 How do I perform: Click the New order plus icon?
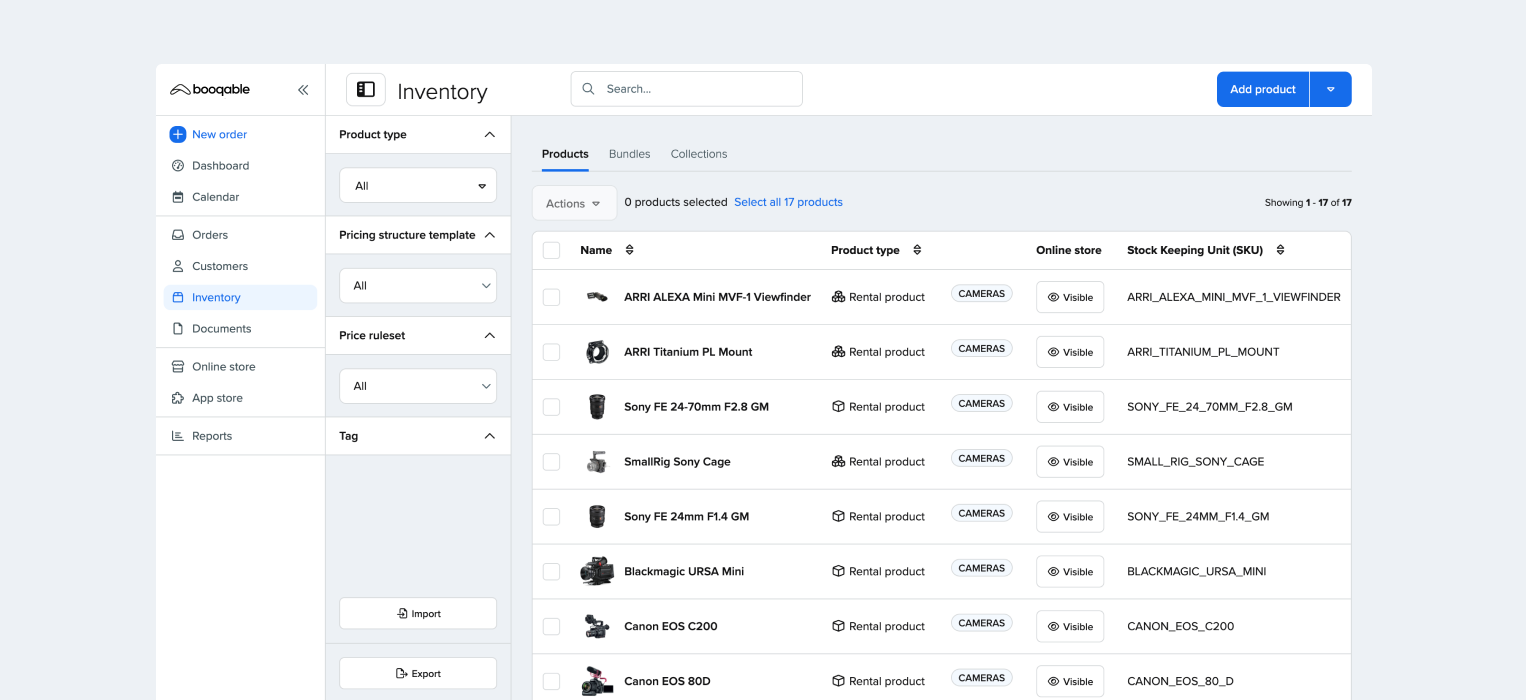(x=177, y=134)
